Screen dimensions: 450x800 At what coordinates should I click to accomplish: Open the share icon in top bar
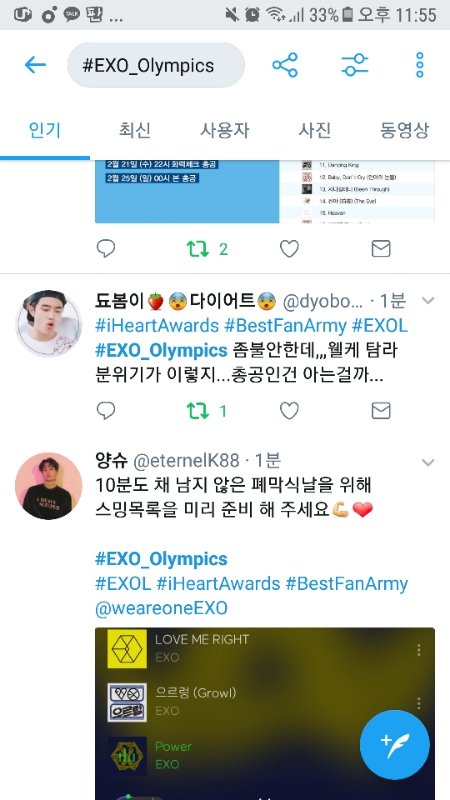[x=285, y=65]
